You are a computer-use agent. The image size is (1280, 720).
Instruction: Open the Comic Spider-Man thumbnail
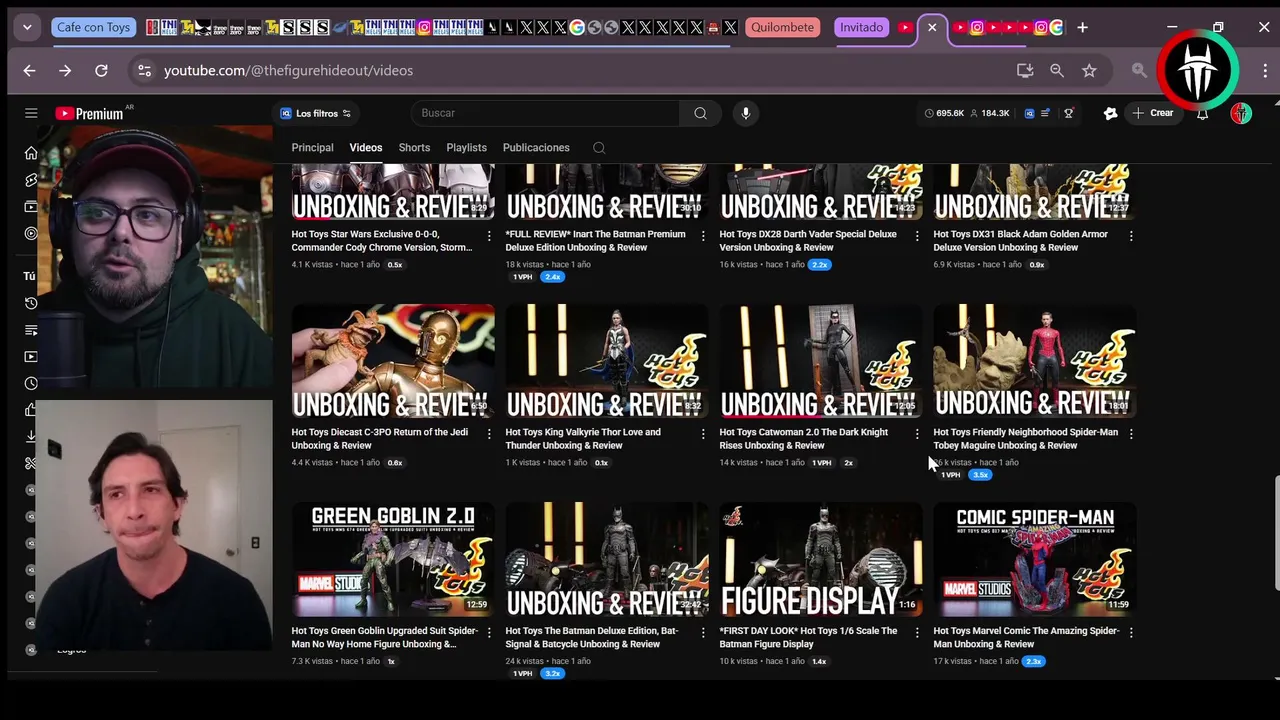click(x=1035, y=559)
